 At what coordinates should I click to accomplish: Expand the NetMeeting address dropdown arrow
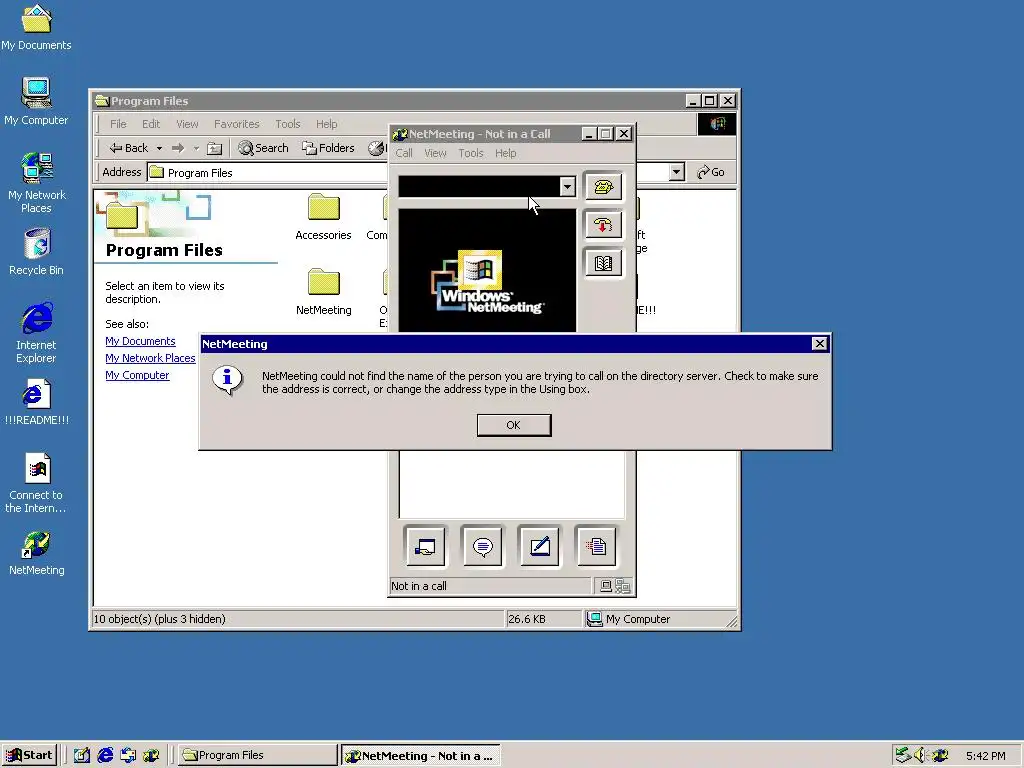coord(567,187)
